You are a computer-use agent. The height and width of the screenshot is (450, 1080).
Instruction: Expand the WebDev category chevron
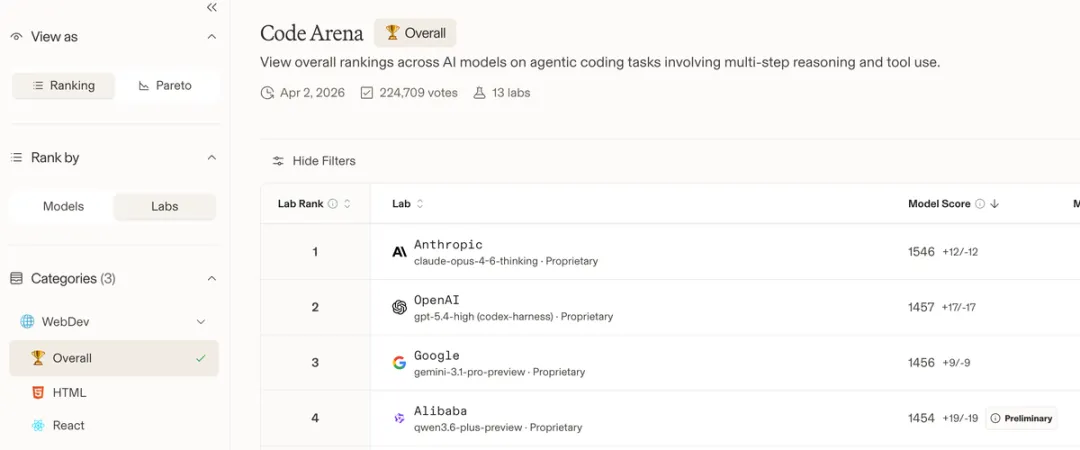click(200, 322)
